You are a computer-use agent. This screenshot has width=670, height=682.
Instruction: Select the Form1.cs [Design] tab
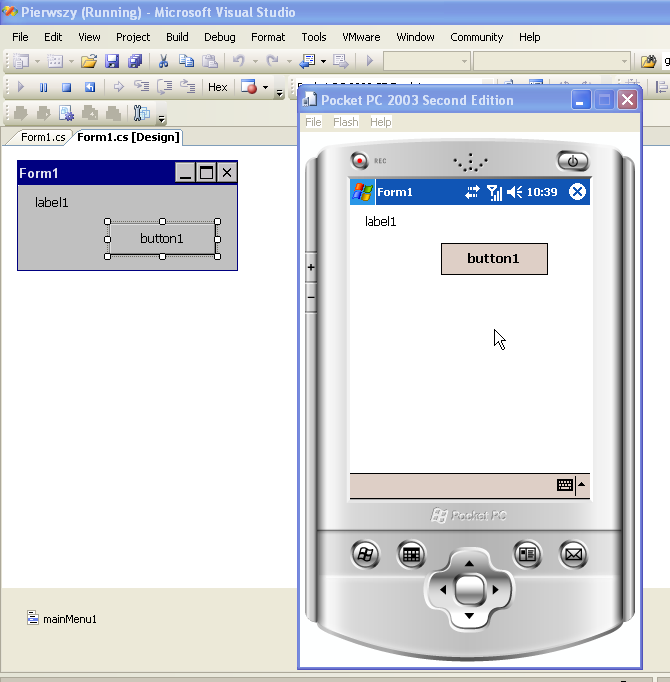[x=128, y=137]
